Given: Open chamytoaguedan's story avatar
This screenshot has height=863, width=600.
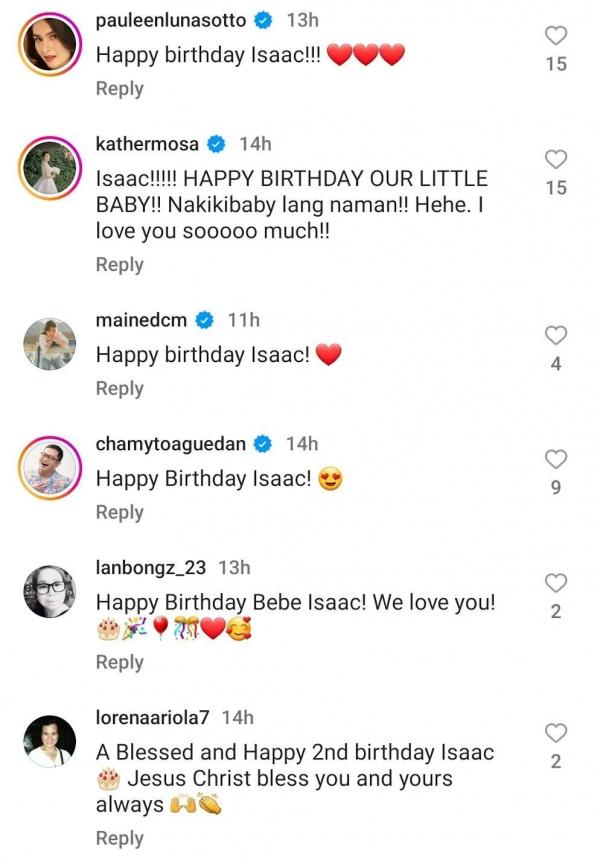Looking at the screenshot, I should coord(49,468).
